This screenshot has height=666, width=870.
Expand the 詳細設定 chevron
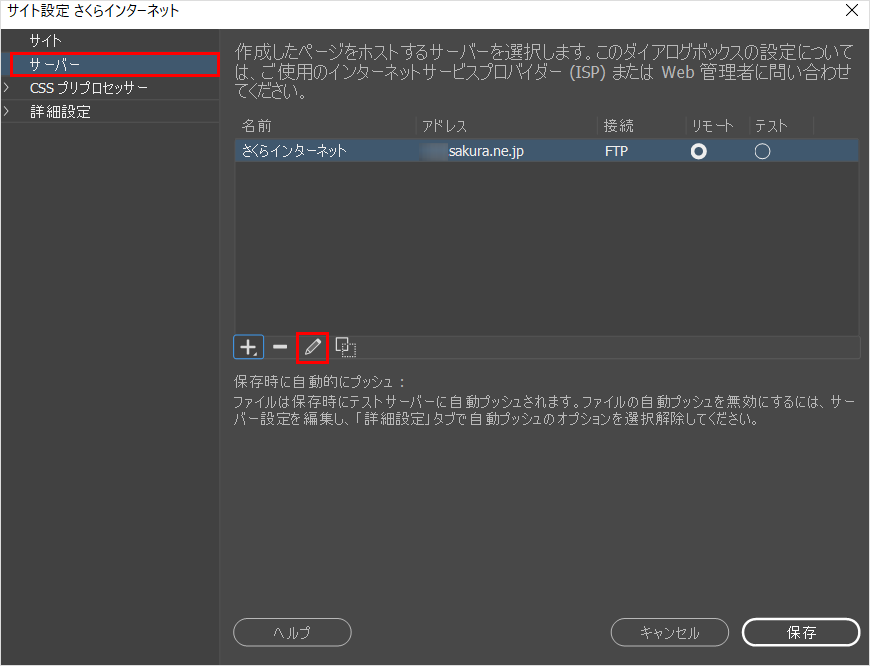pyautogui.click(x=8, y=112)
